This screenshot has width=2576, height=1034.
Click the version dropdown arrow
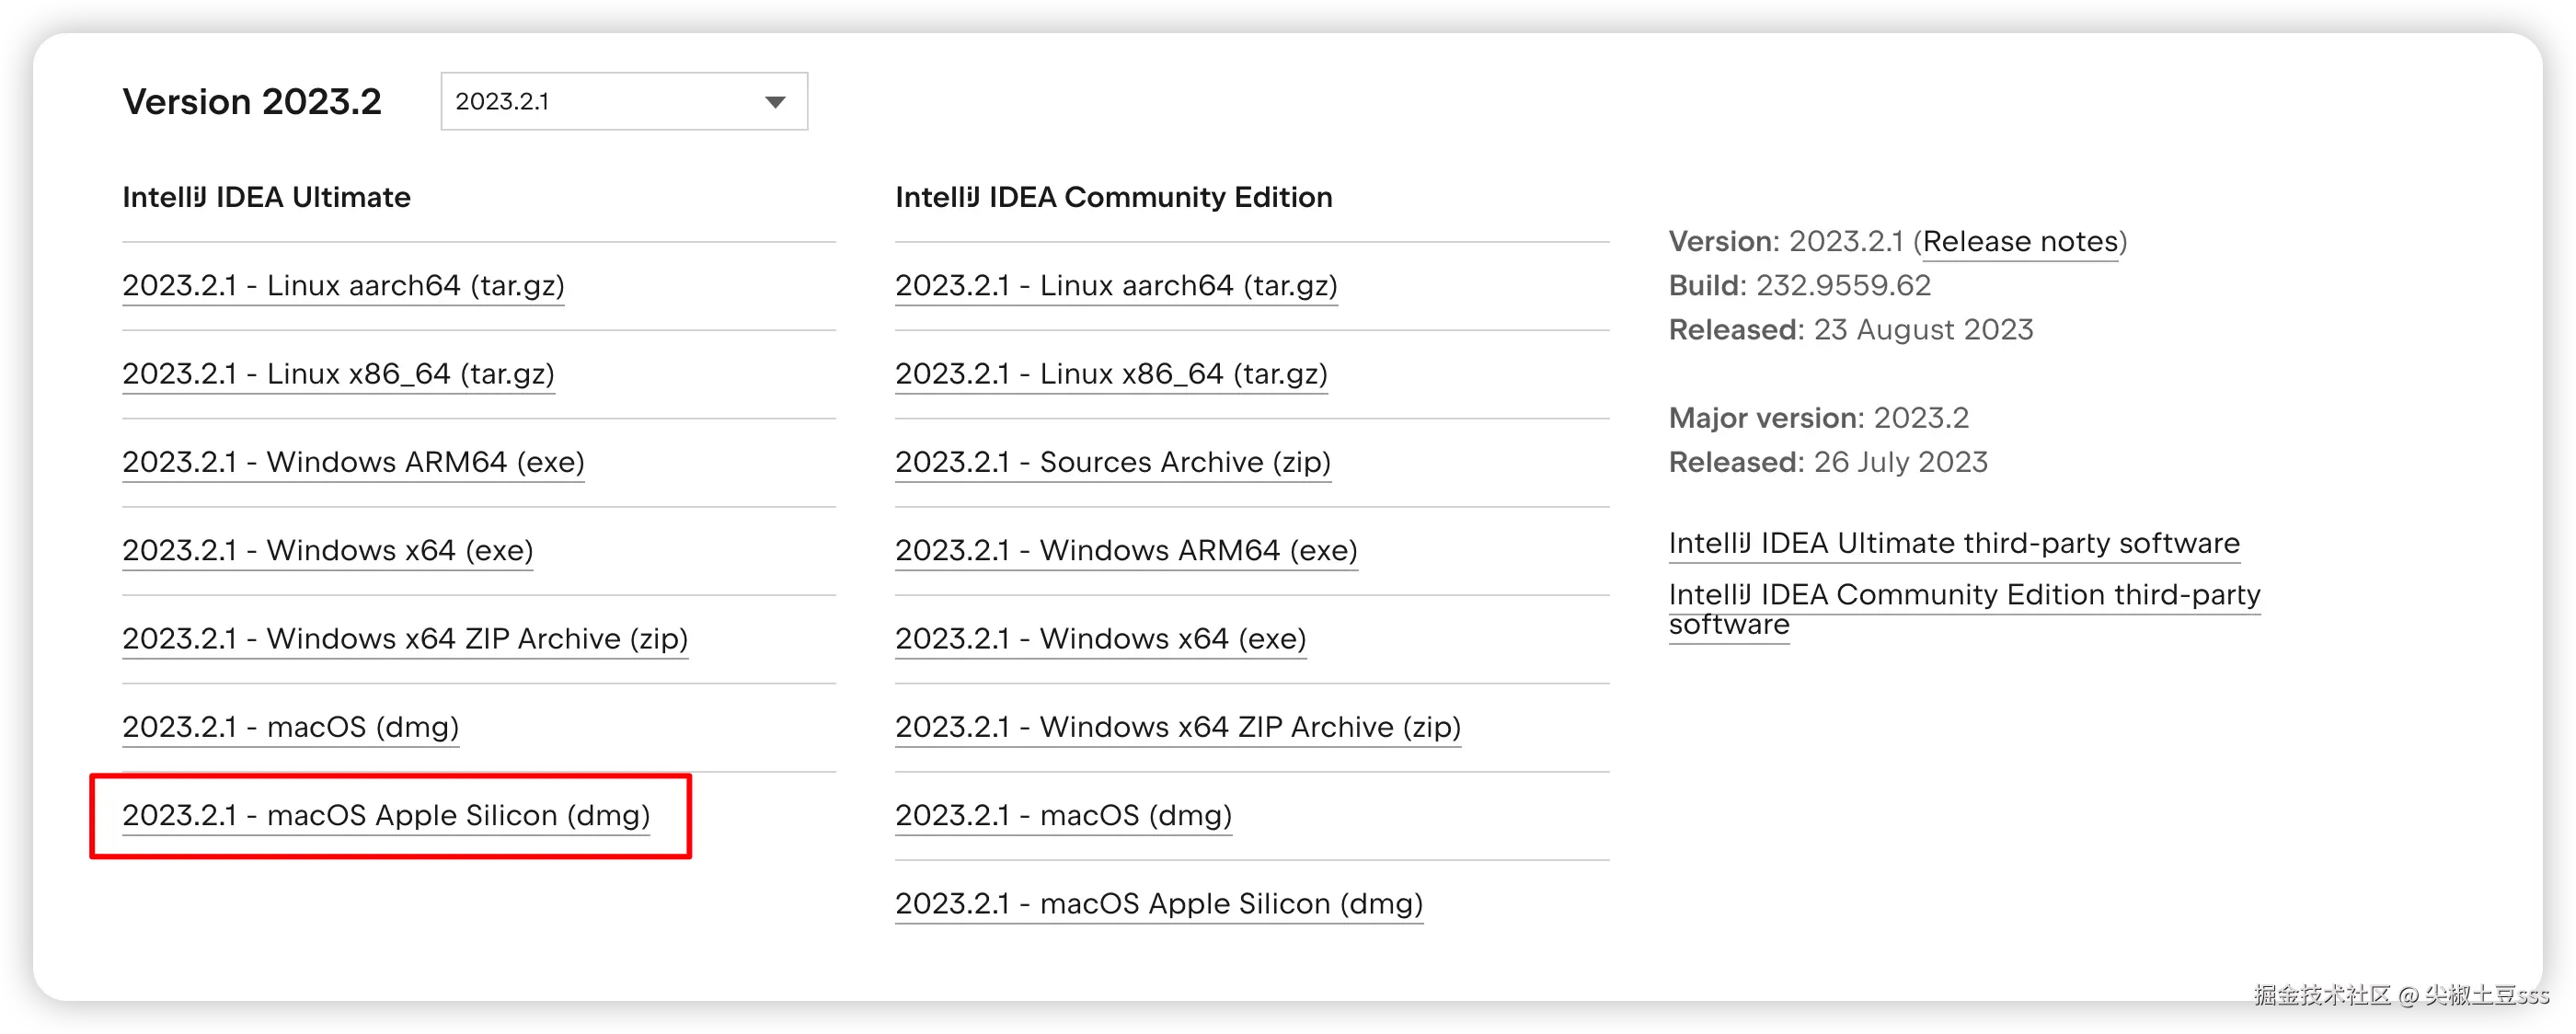tap(775, 102)
